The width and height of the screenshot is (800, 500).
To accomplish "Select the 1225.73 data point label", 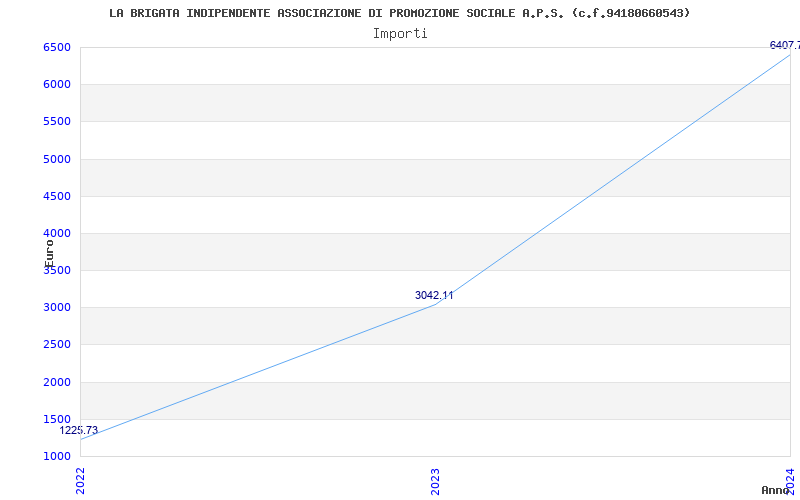I will 79,430.
